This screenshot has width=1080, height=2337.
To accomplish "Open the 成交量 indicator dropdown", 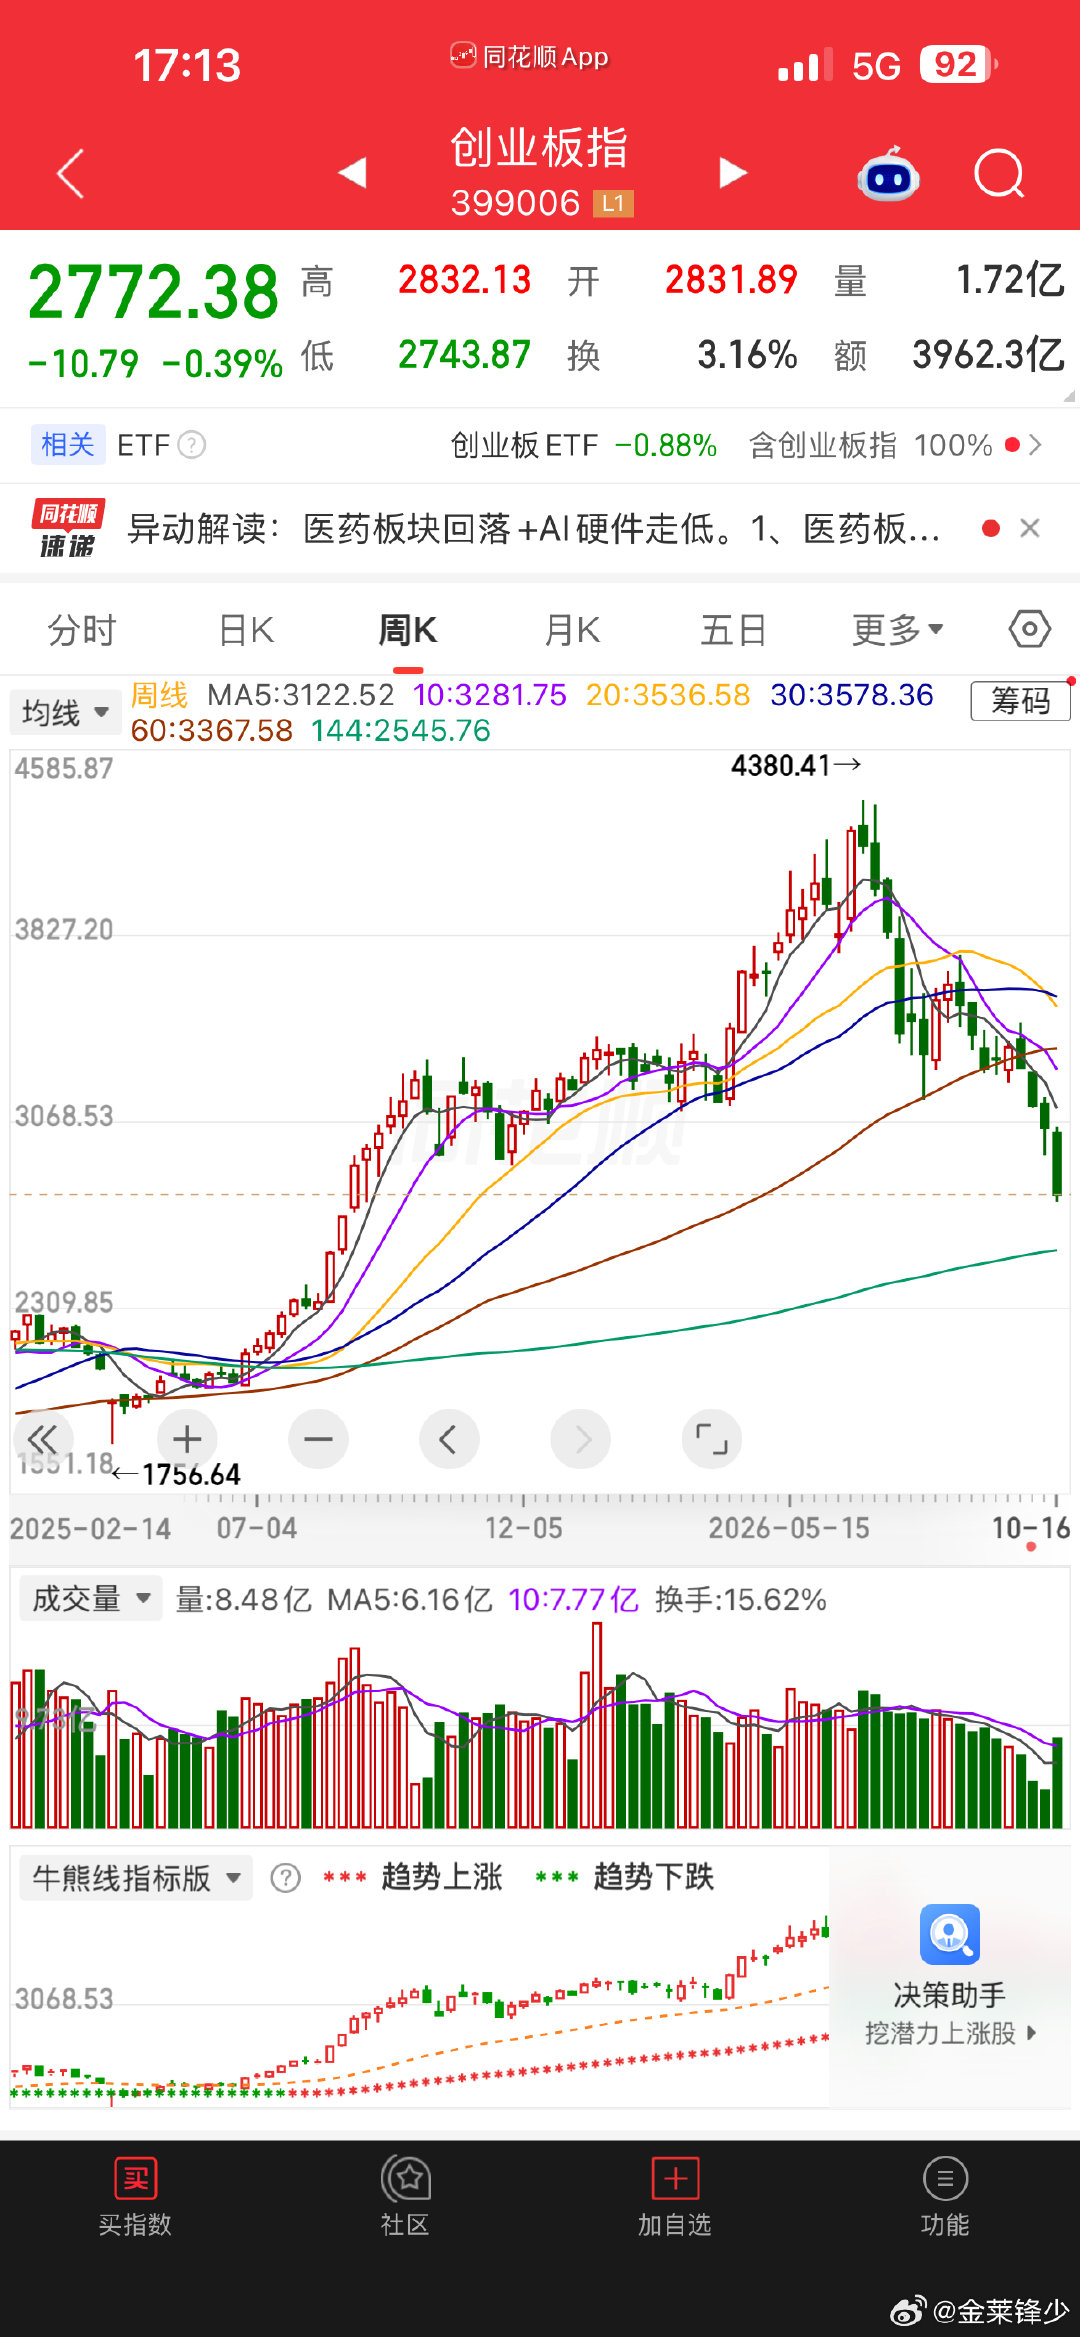I will point(90,1599).
